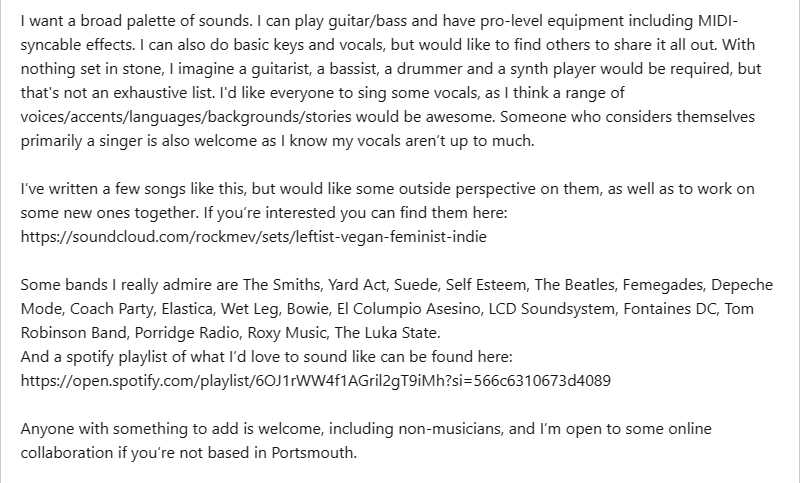Click on Porridge Radio in the list

(186, 333)
